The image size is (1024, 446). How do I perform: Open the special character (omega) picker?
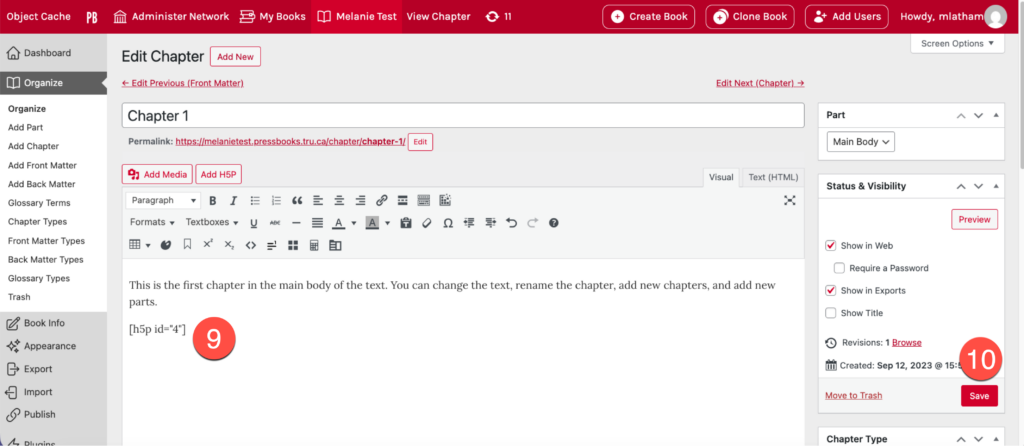click(447, 222)
